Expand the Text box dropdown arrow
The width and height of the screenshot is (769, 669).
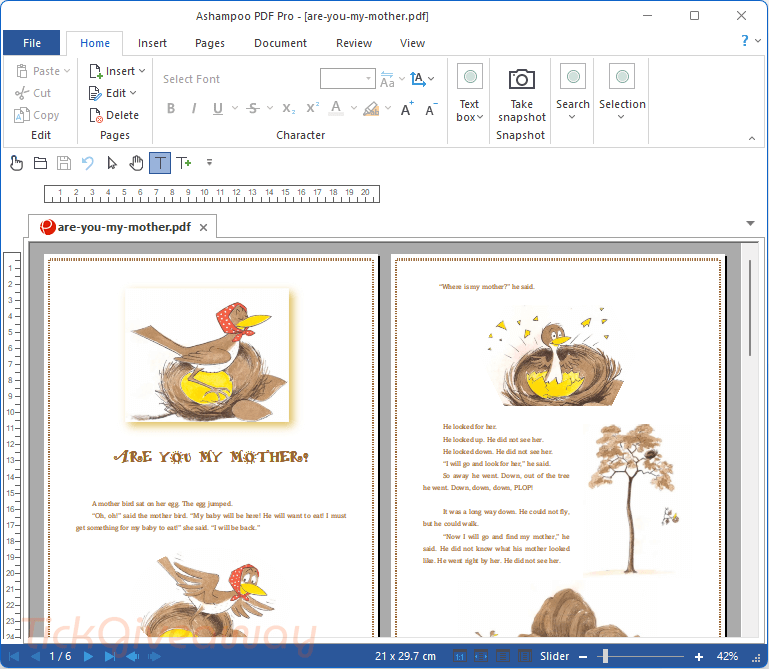[480, 117]
